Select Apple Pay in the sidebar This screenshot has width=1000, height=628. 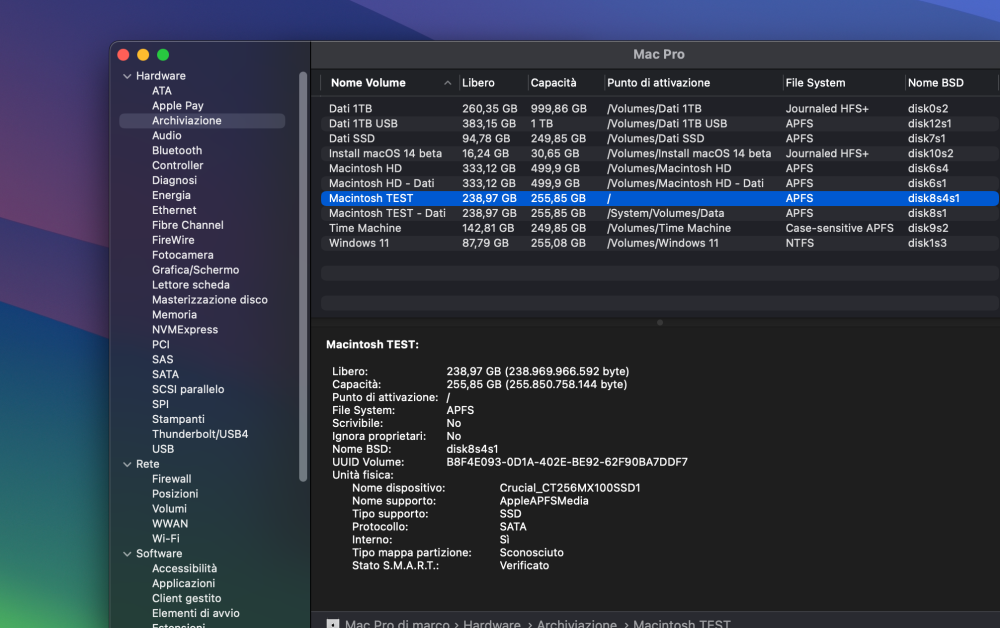tap(177, 106)
